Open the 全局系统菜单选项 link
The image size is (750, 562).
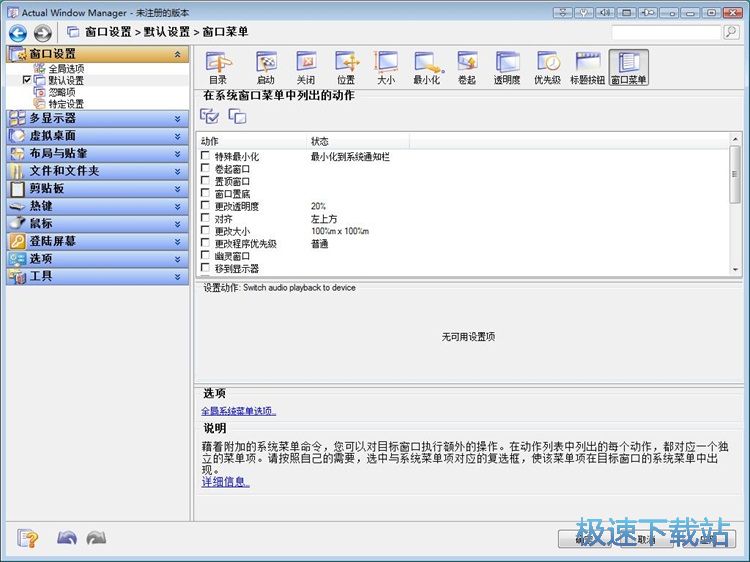[239, 411]
